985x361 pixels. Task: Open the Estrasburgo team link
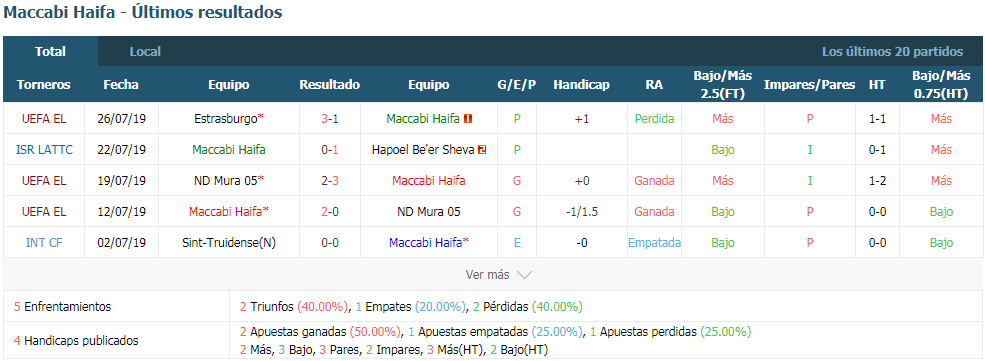(x=226, y=119)
